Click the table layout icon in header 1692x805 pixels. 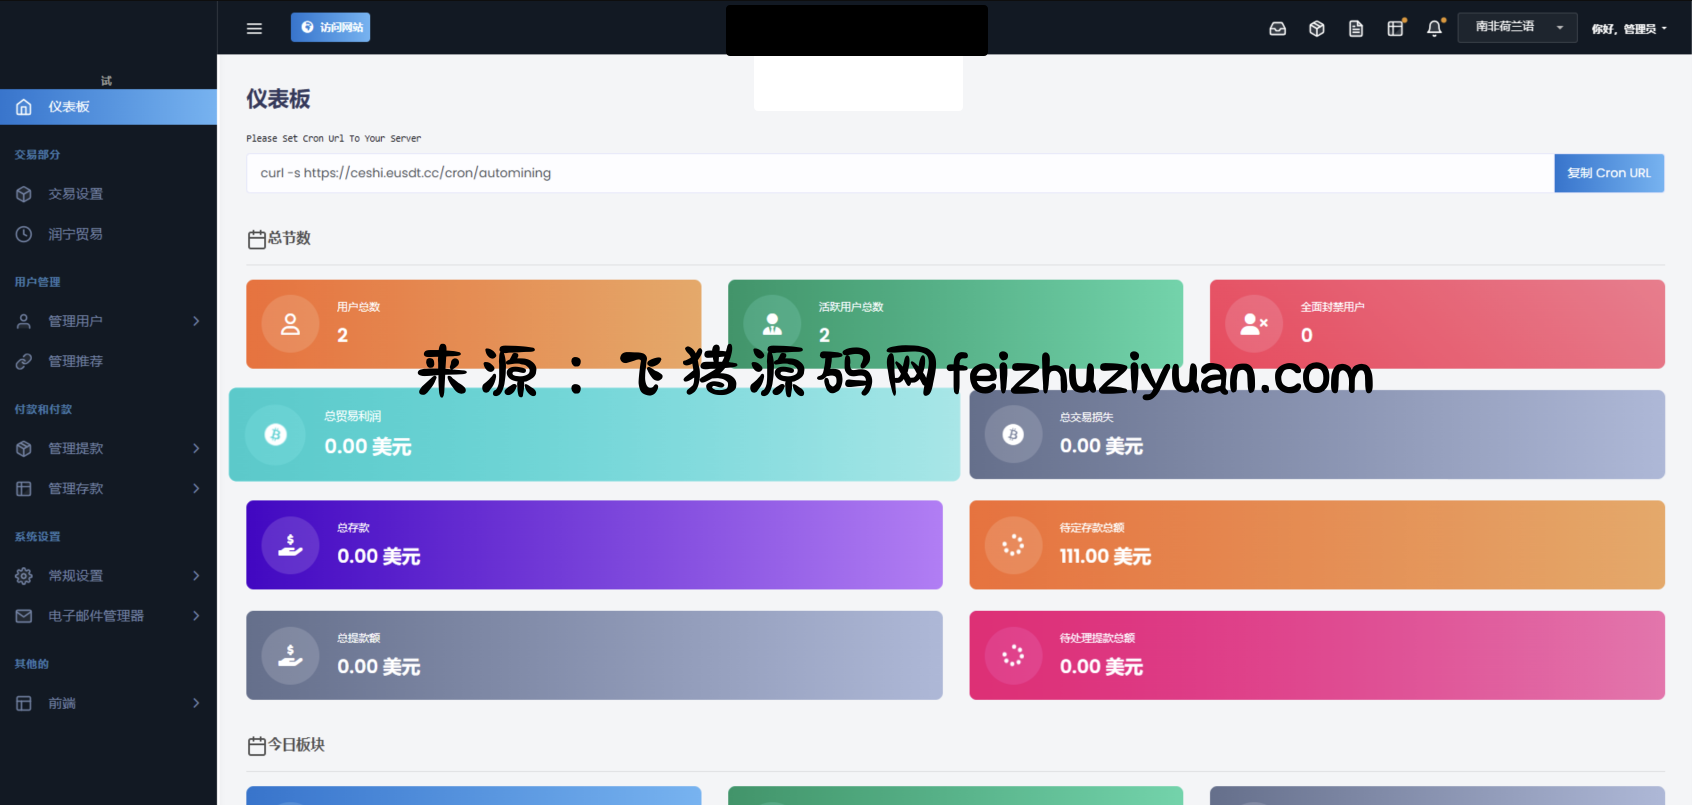(x=1395, y=29)
